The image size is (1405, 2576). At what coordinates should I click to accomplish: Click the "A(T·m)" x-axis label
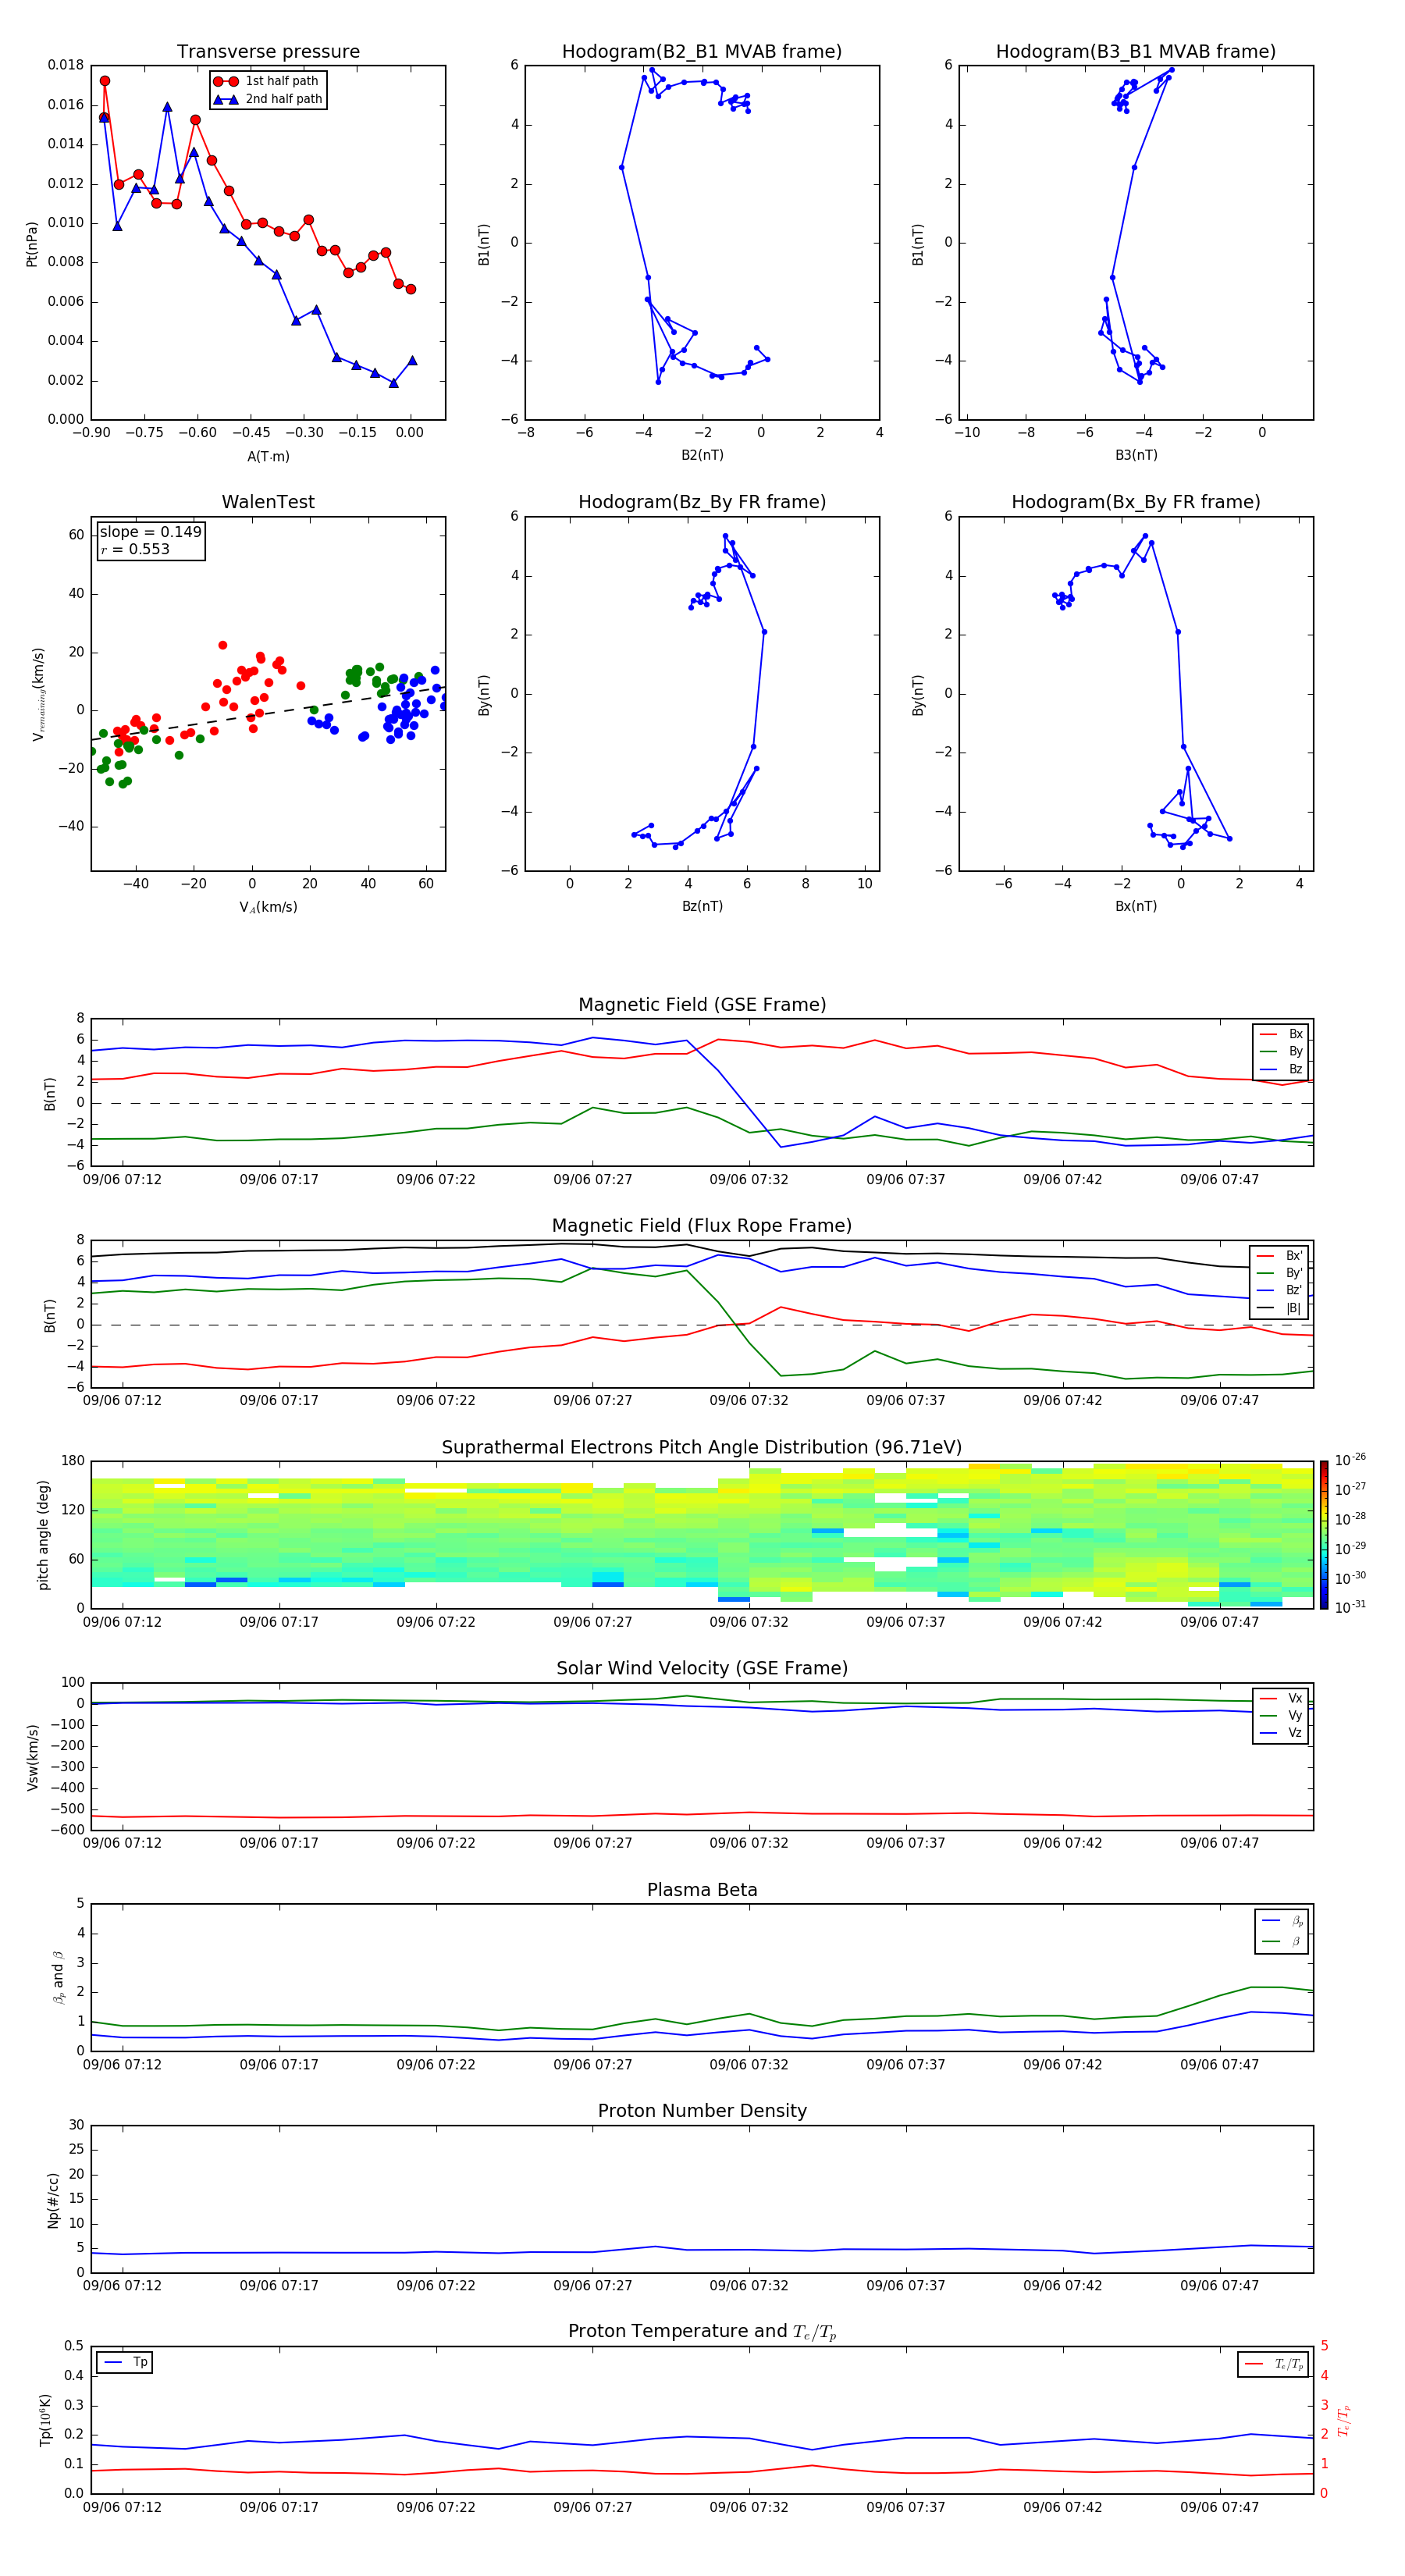pyautogui.click(x=268, y=456)
